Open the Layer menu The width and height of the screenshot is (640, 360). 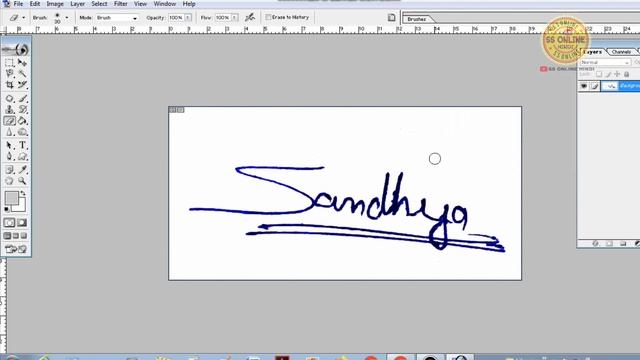[78, 4]
